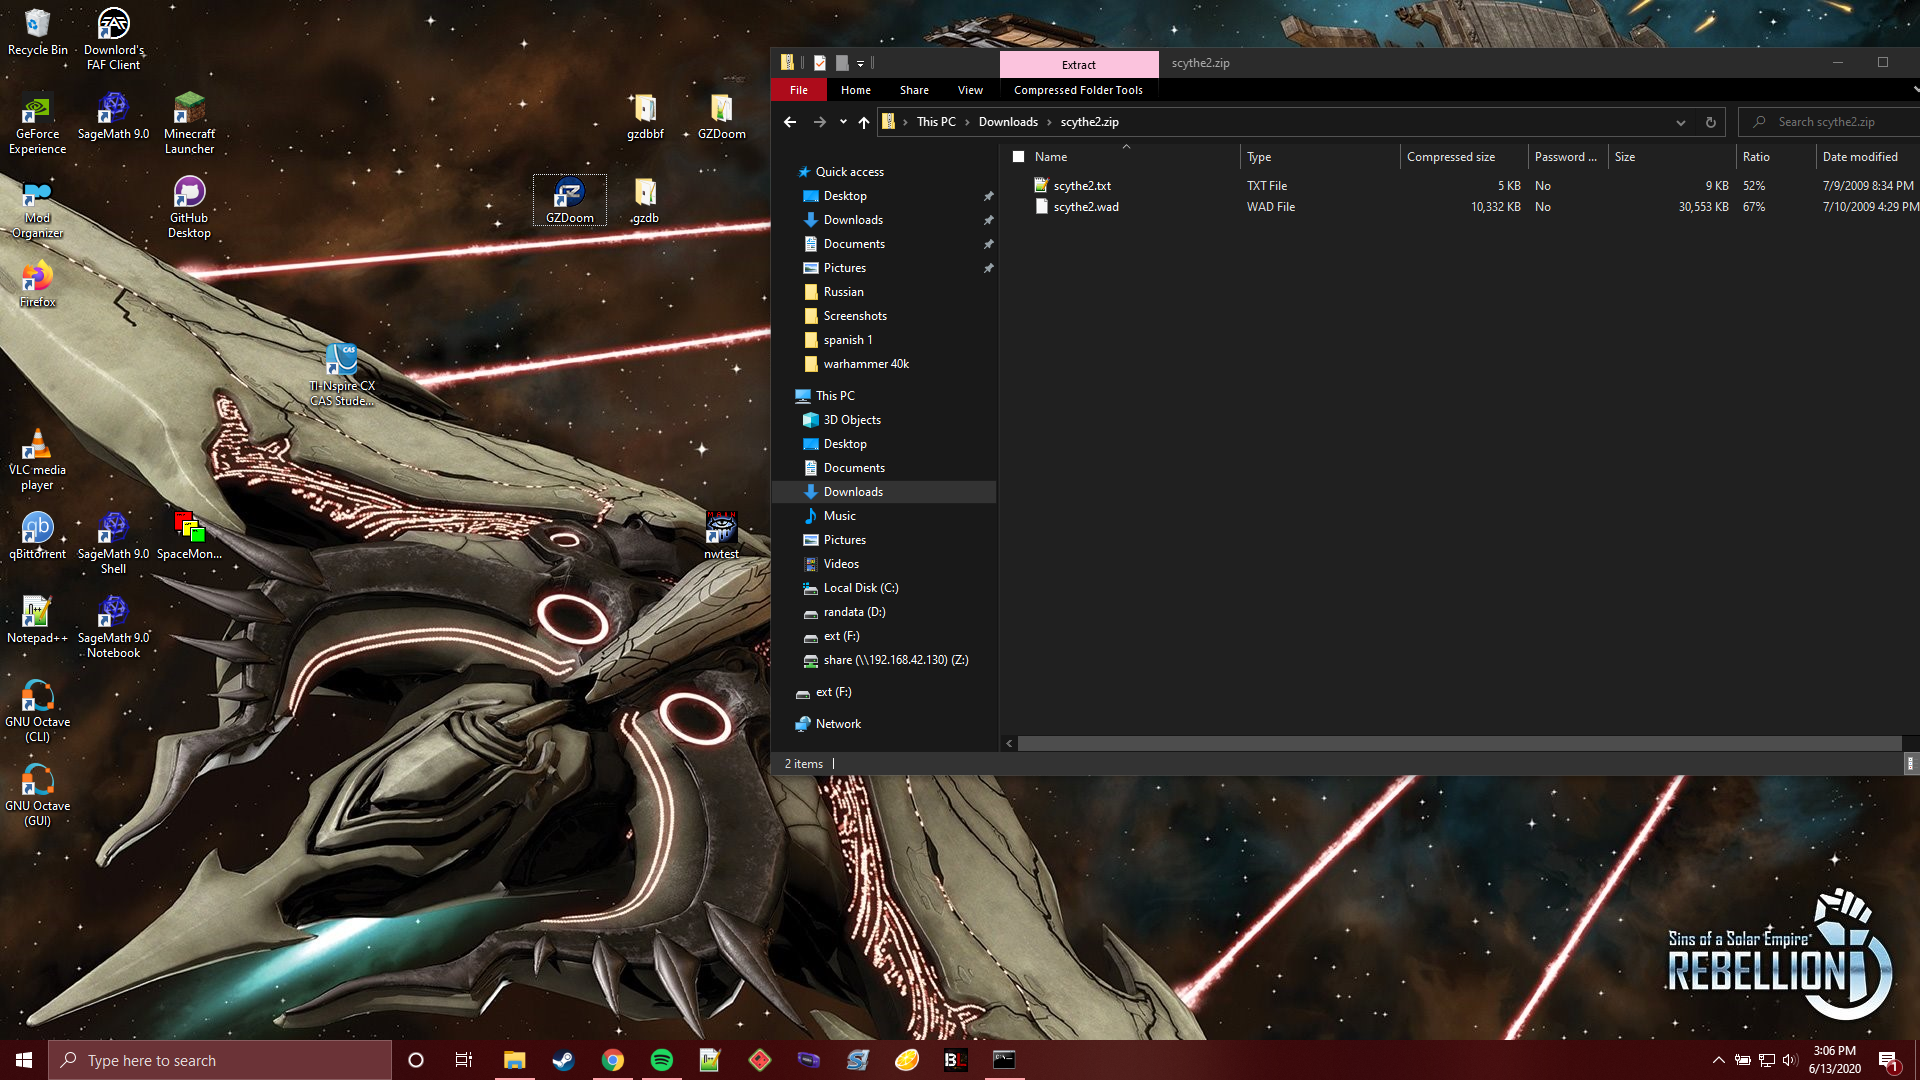This screenshot has width=1920, height=1080.
Task: Show hidden system tray icons
Action: [x=1718, y=1060]
